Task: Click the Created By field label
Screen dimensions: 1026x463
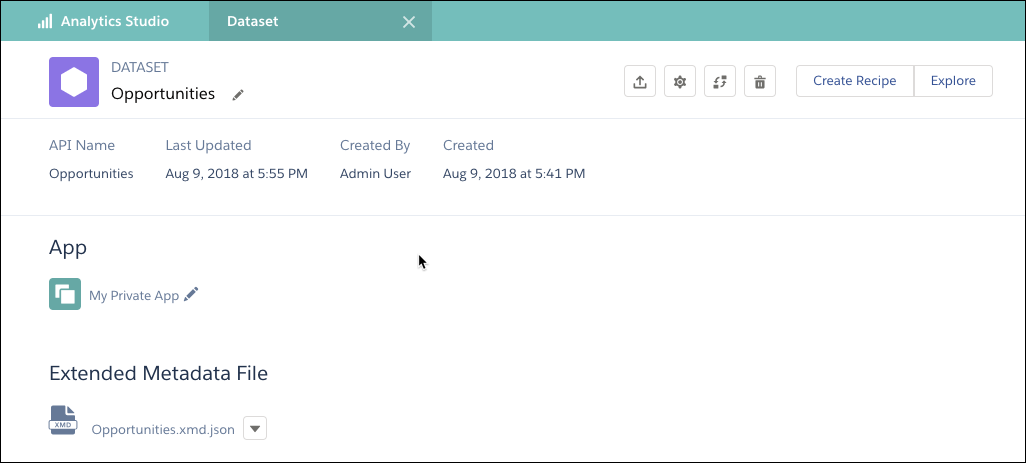Action: click(375, 145)
